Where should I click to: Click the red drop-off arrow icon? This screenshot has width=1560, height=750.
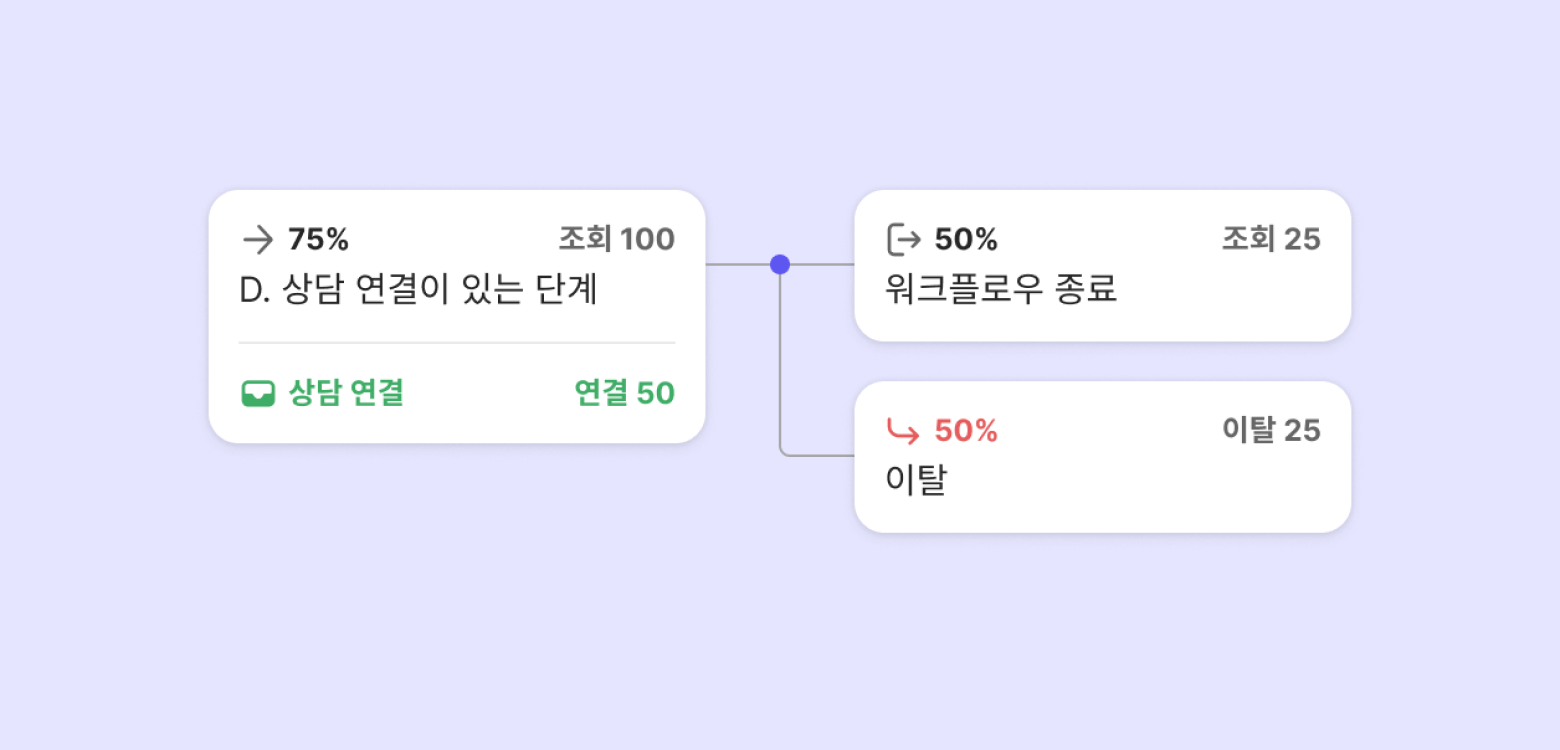tap(904, 431)
